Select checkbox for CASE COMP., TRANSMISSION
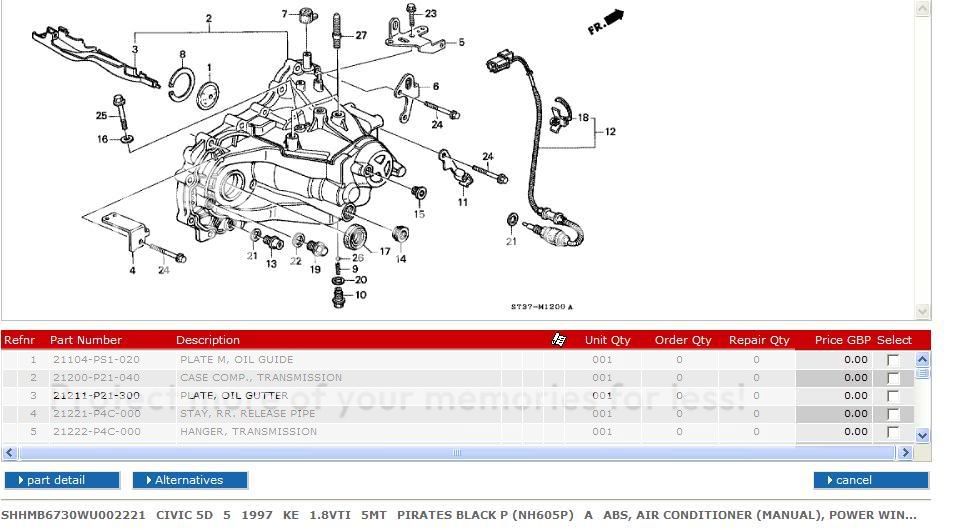Image resolution: width=954 pixels, height=530 pixels. point(893,378)
